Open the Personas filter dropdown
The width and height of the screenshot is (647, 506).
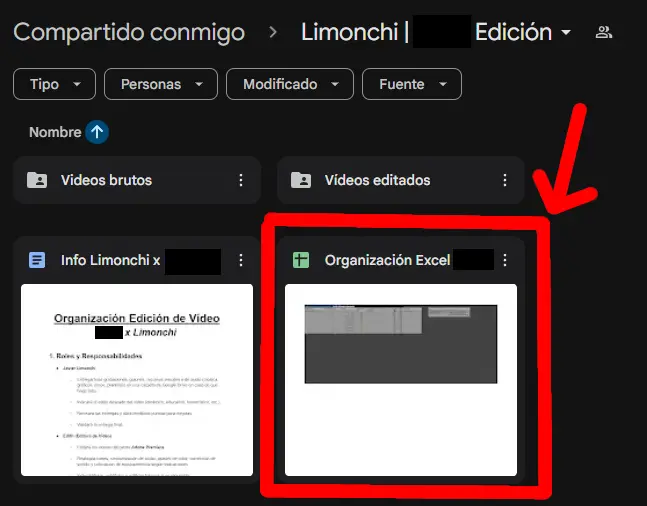tap(160, 85)
